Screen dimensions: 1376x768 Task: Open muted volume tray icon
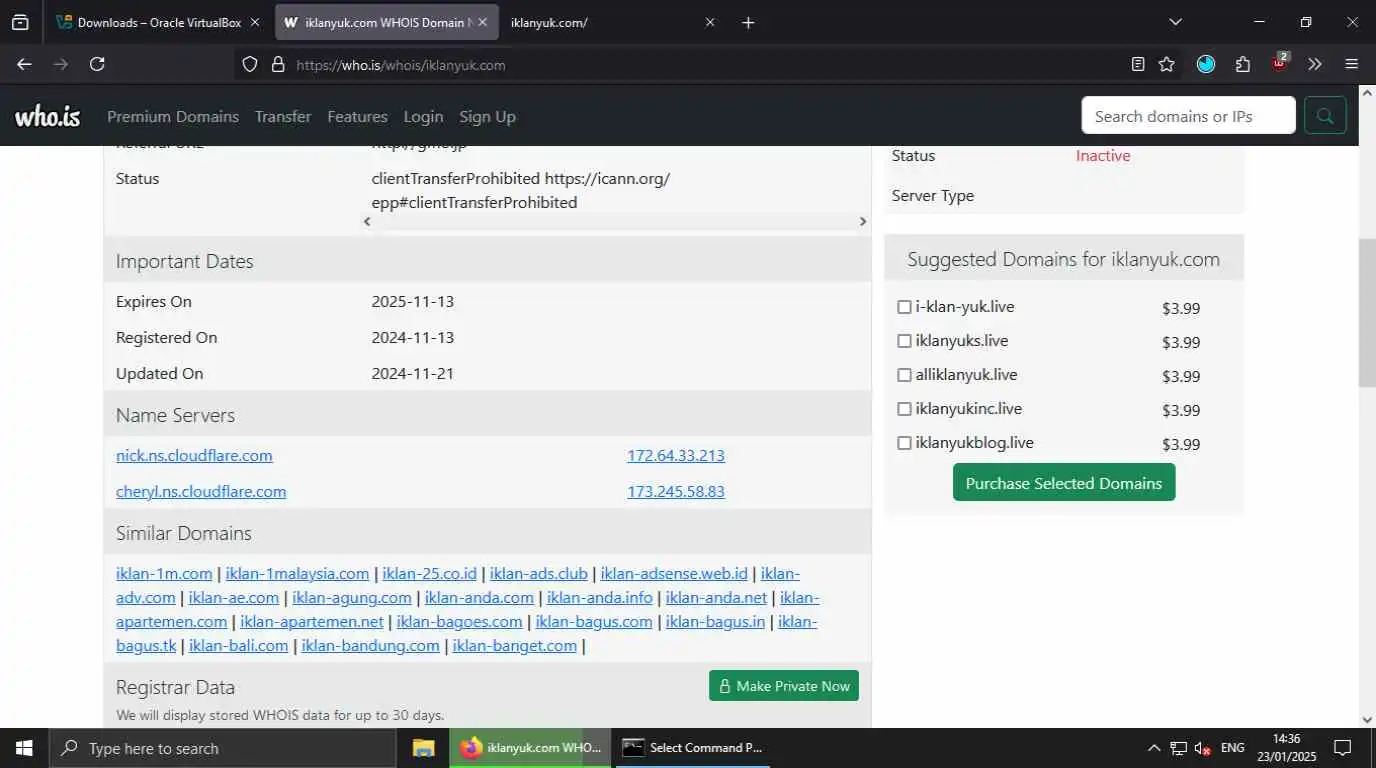point(1203,748)
